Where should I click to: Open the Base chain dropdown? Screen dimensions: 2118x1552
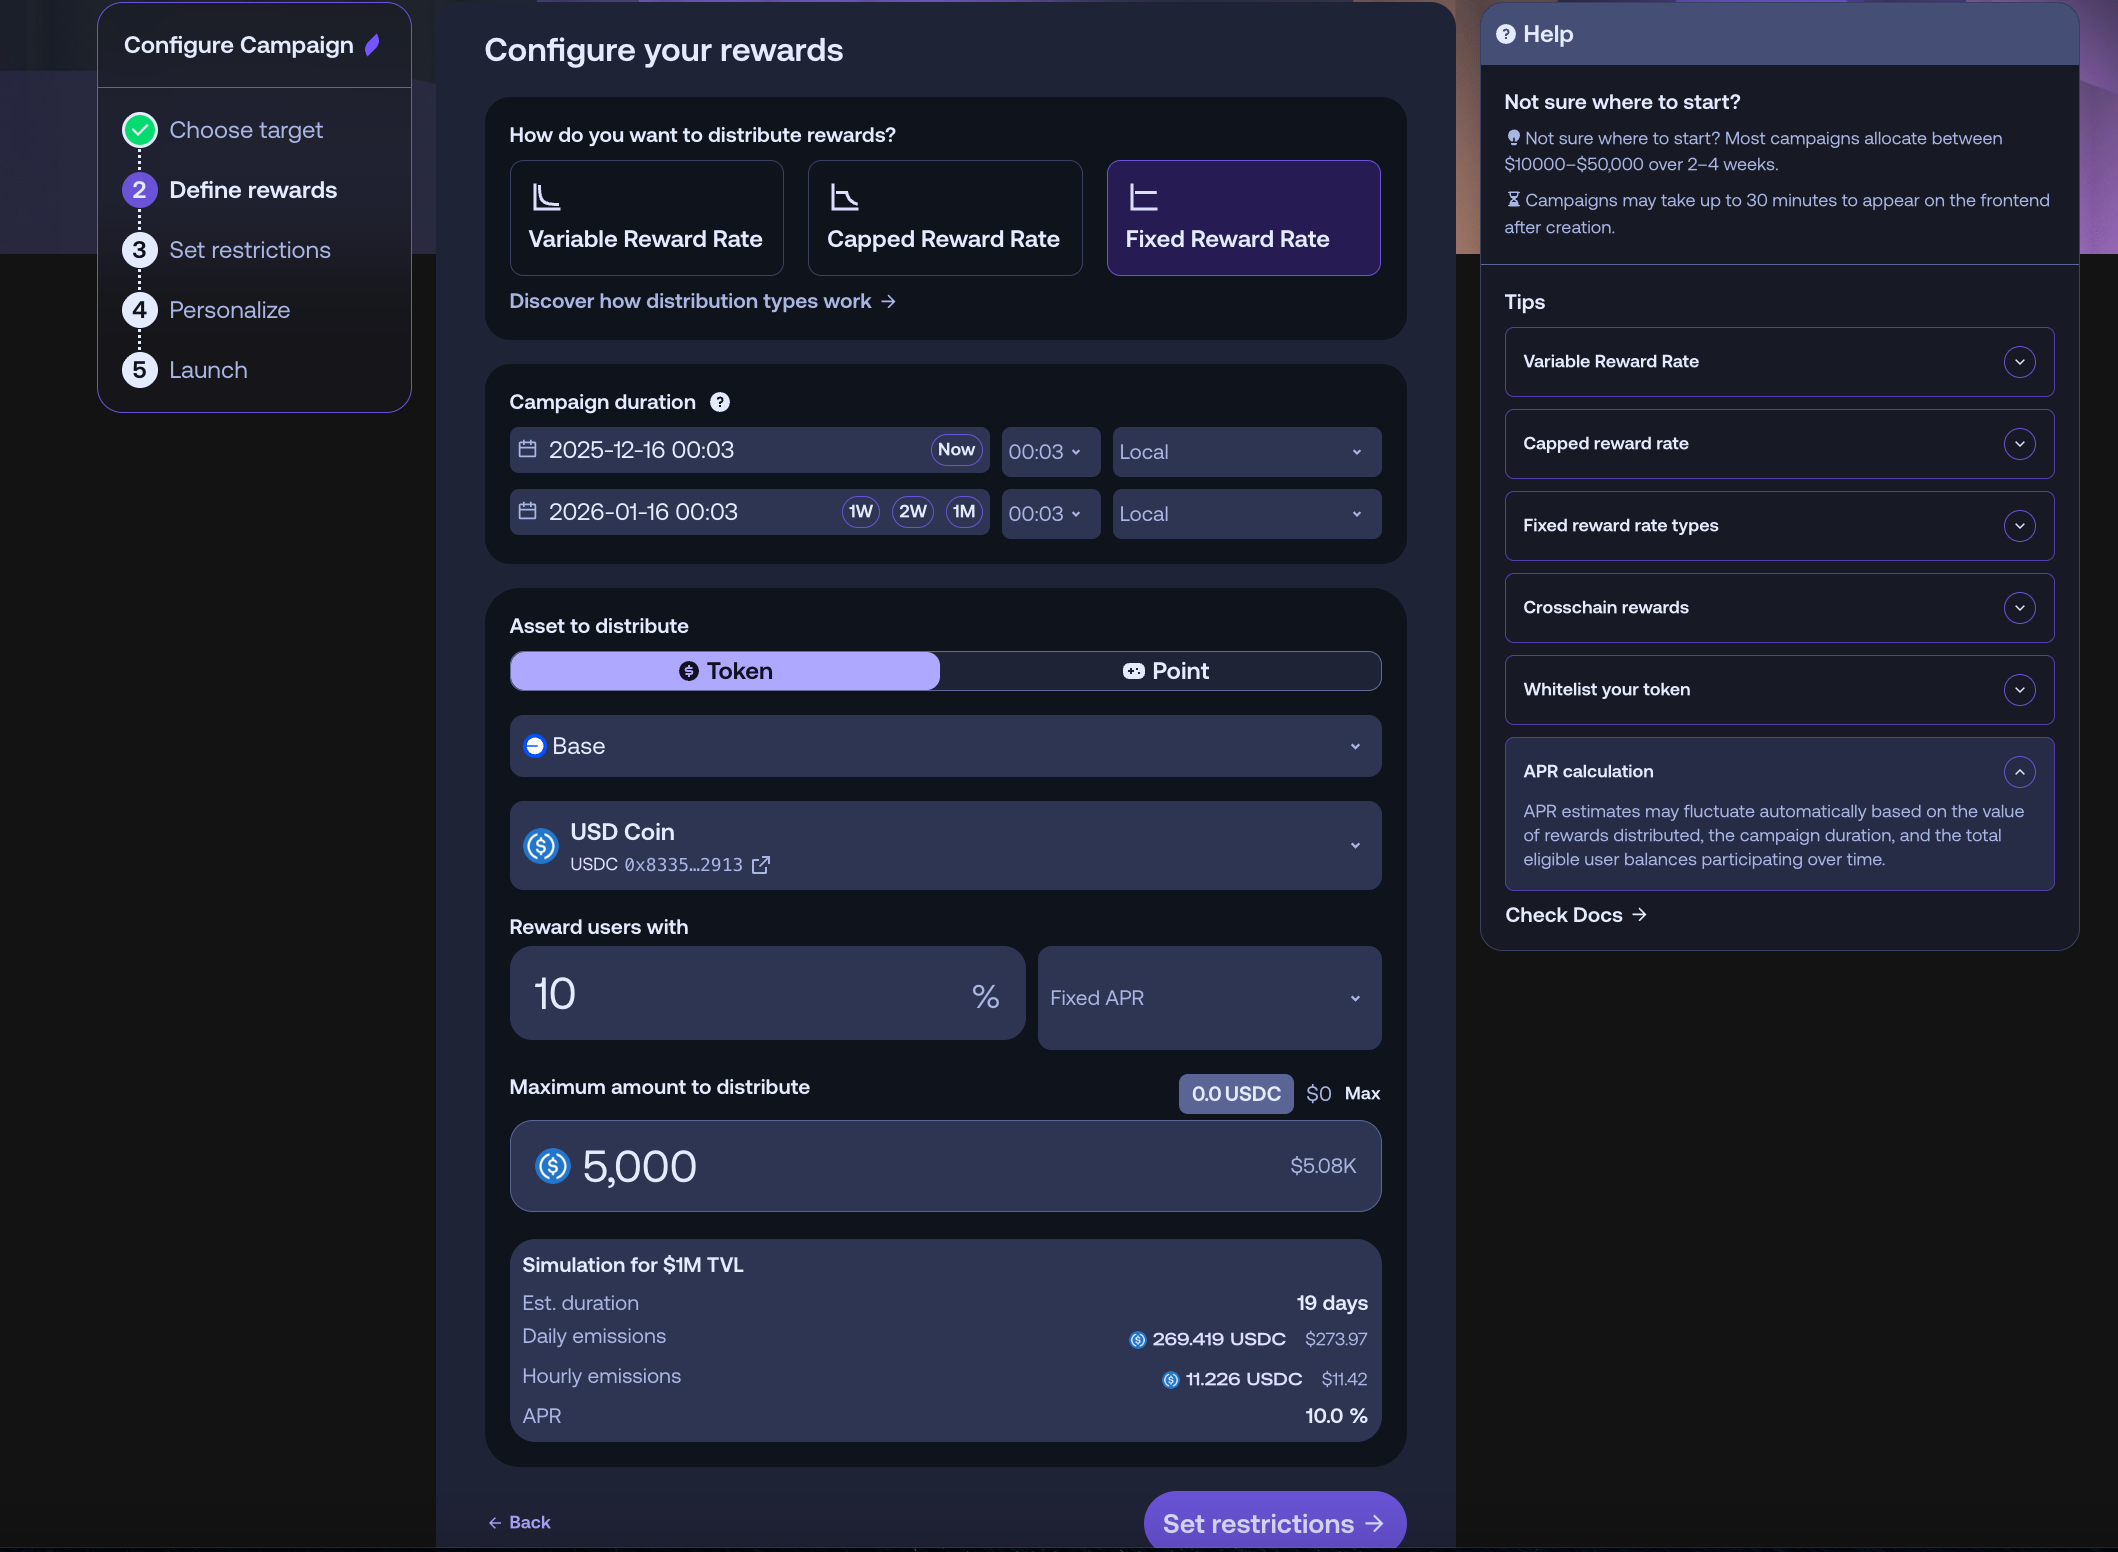point(945,746)
